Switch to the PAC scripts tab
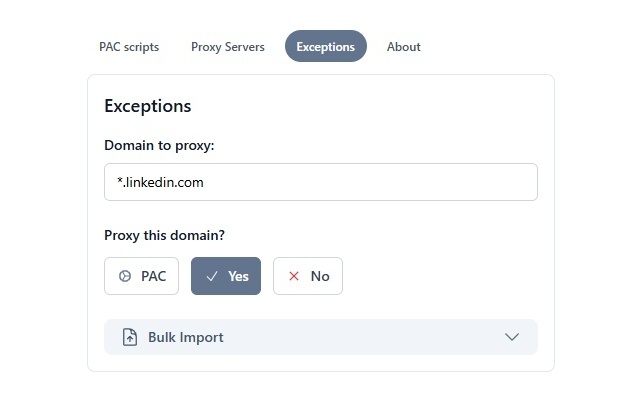640x400 pixels. (x=129, y=47)
